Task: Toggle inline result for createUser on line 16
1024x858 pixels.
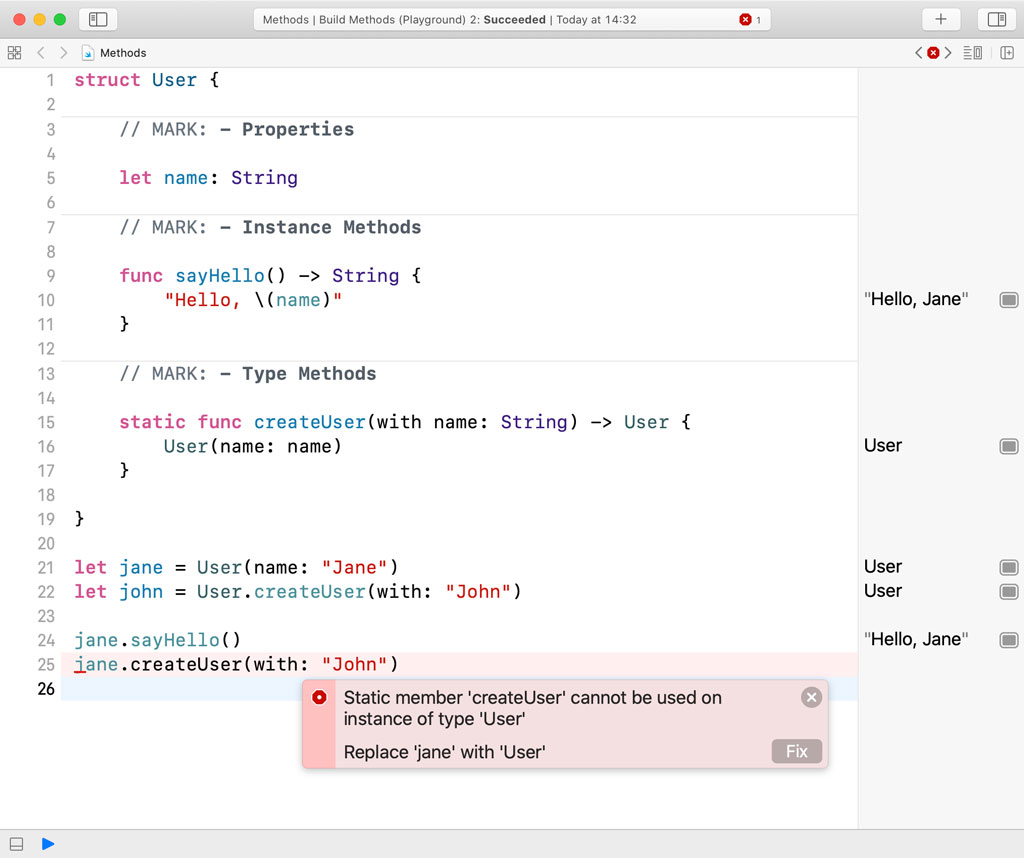Action: click(x=1008, y=446)
